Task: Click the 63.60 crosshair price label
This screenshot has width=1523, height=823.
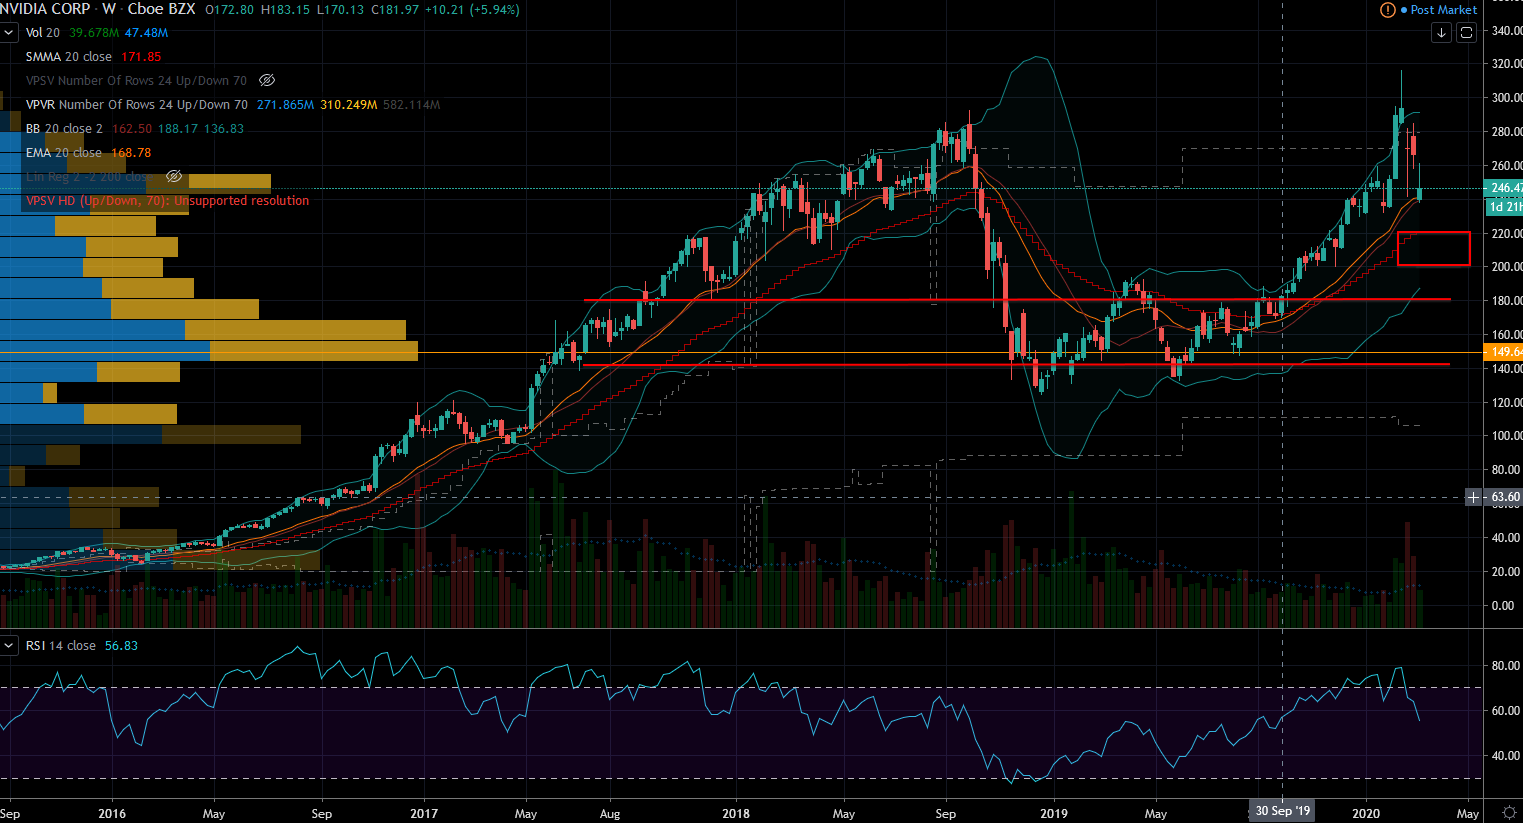Action: tap(1505, 497)
